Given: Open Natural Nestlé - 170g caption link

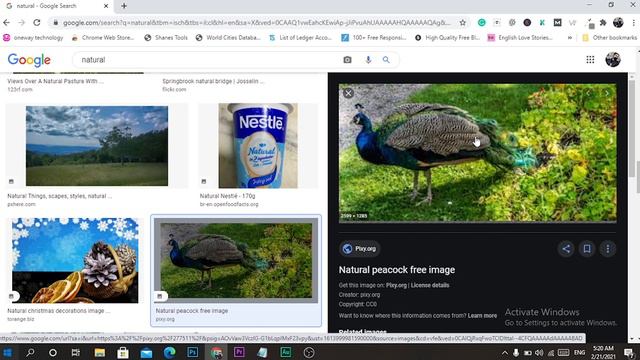Looking at the screenshot, I should (x=227, y=196).
